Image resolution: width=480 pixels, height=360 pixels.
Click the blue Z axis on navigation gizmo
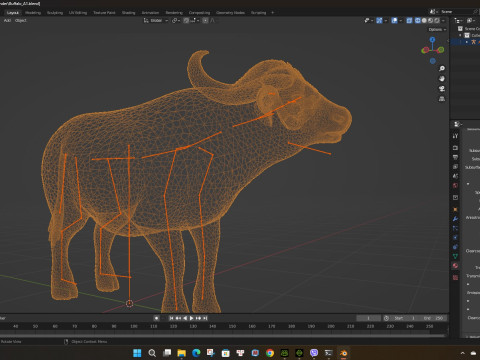(432, 39)
